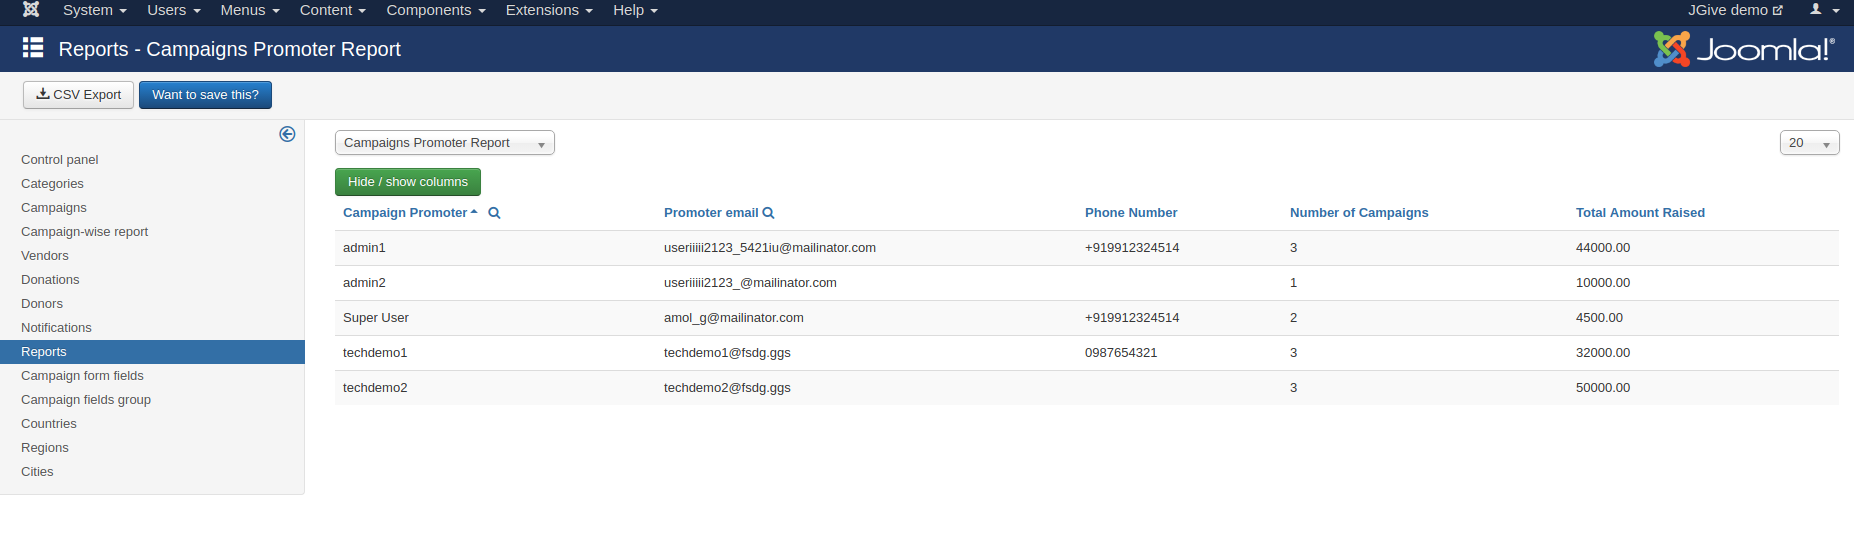Open the Components menu
This screenshot has height=548, width=1854.
point(436,10)
